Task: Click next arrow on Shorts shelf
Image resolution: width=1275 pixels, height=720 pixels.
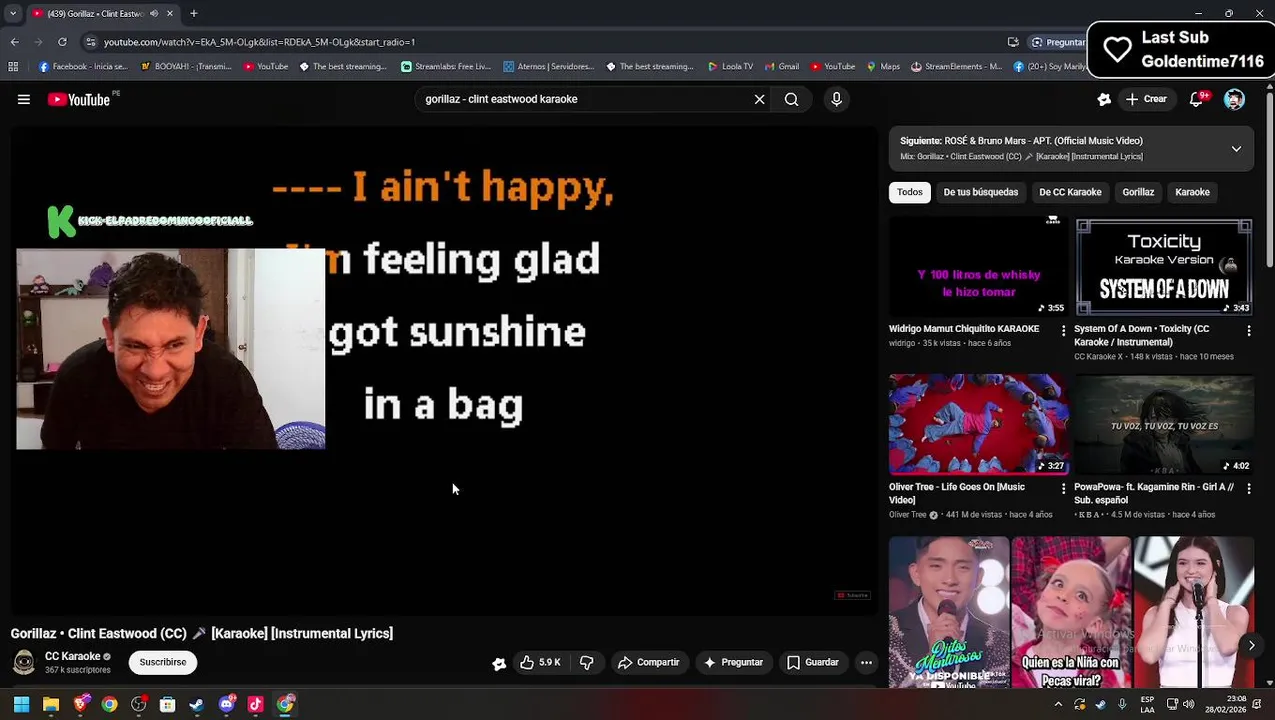Action: tap(1251, 646)
